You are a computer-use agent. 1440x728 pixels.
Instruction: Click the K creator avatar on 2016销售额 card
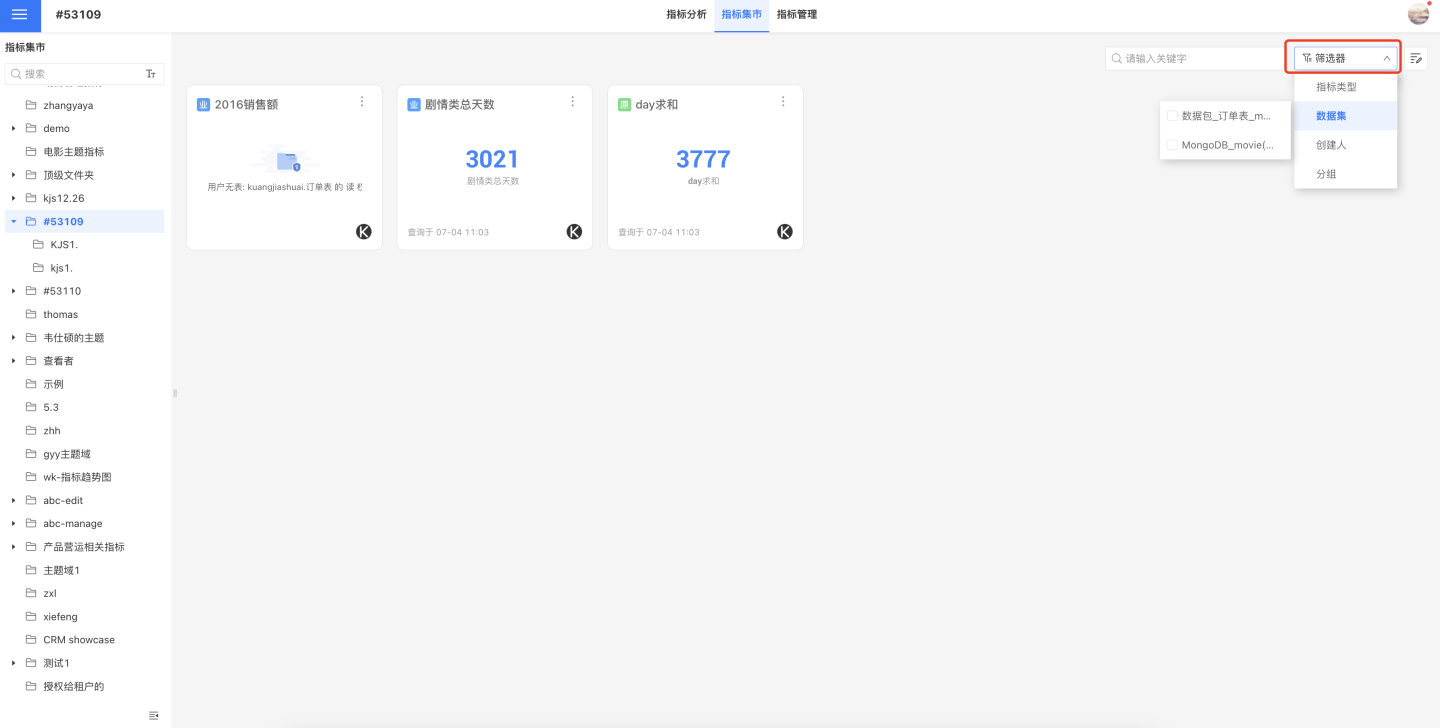pyautogui.click(x=364, y=232)
